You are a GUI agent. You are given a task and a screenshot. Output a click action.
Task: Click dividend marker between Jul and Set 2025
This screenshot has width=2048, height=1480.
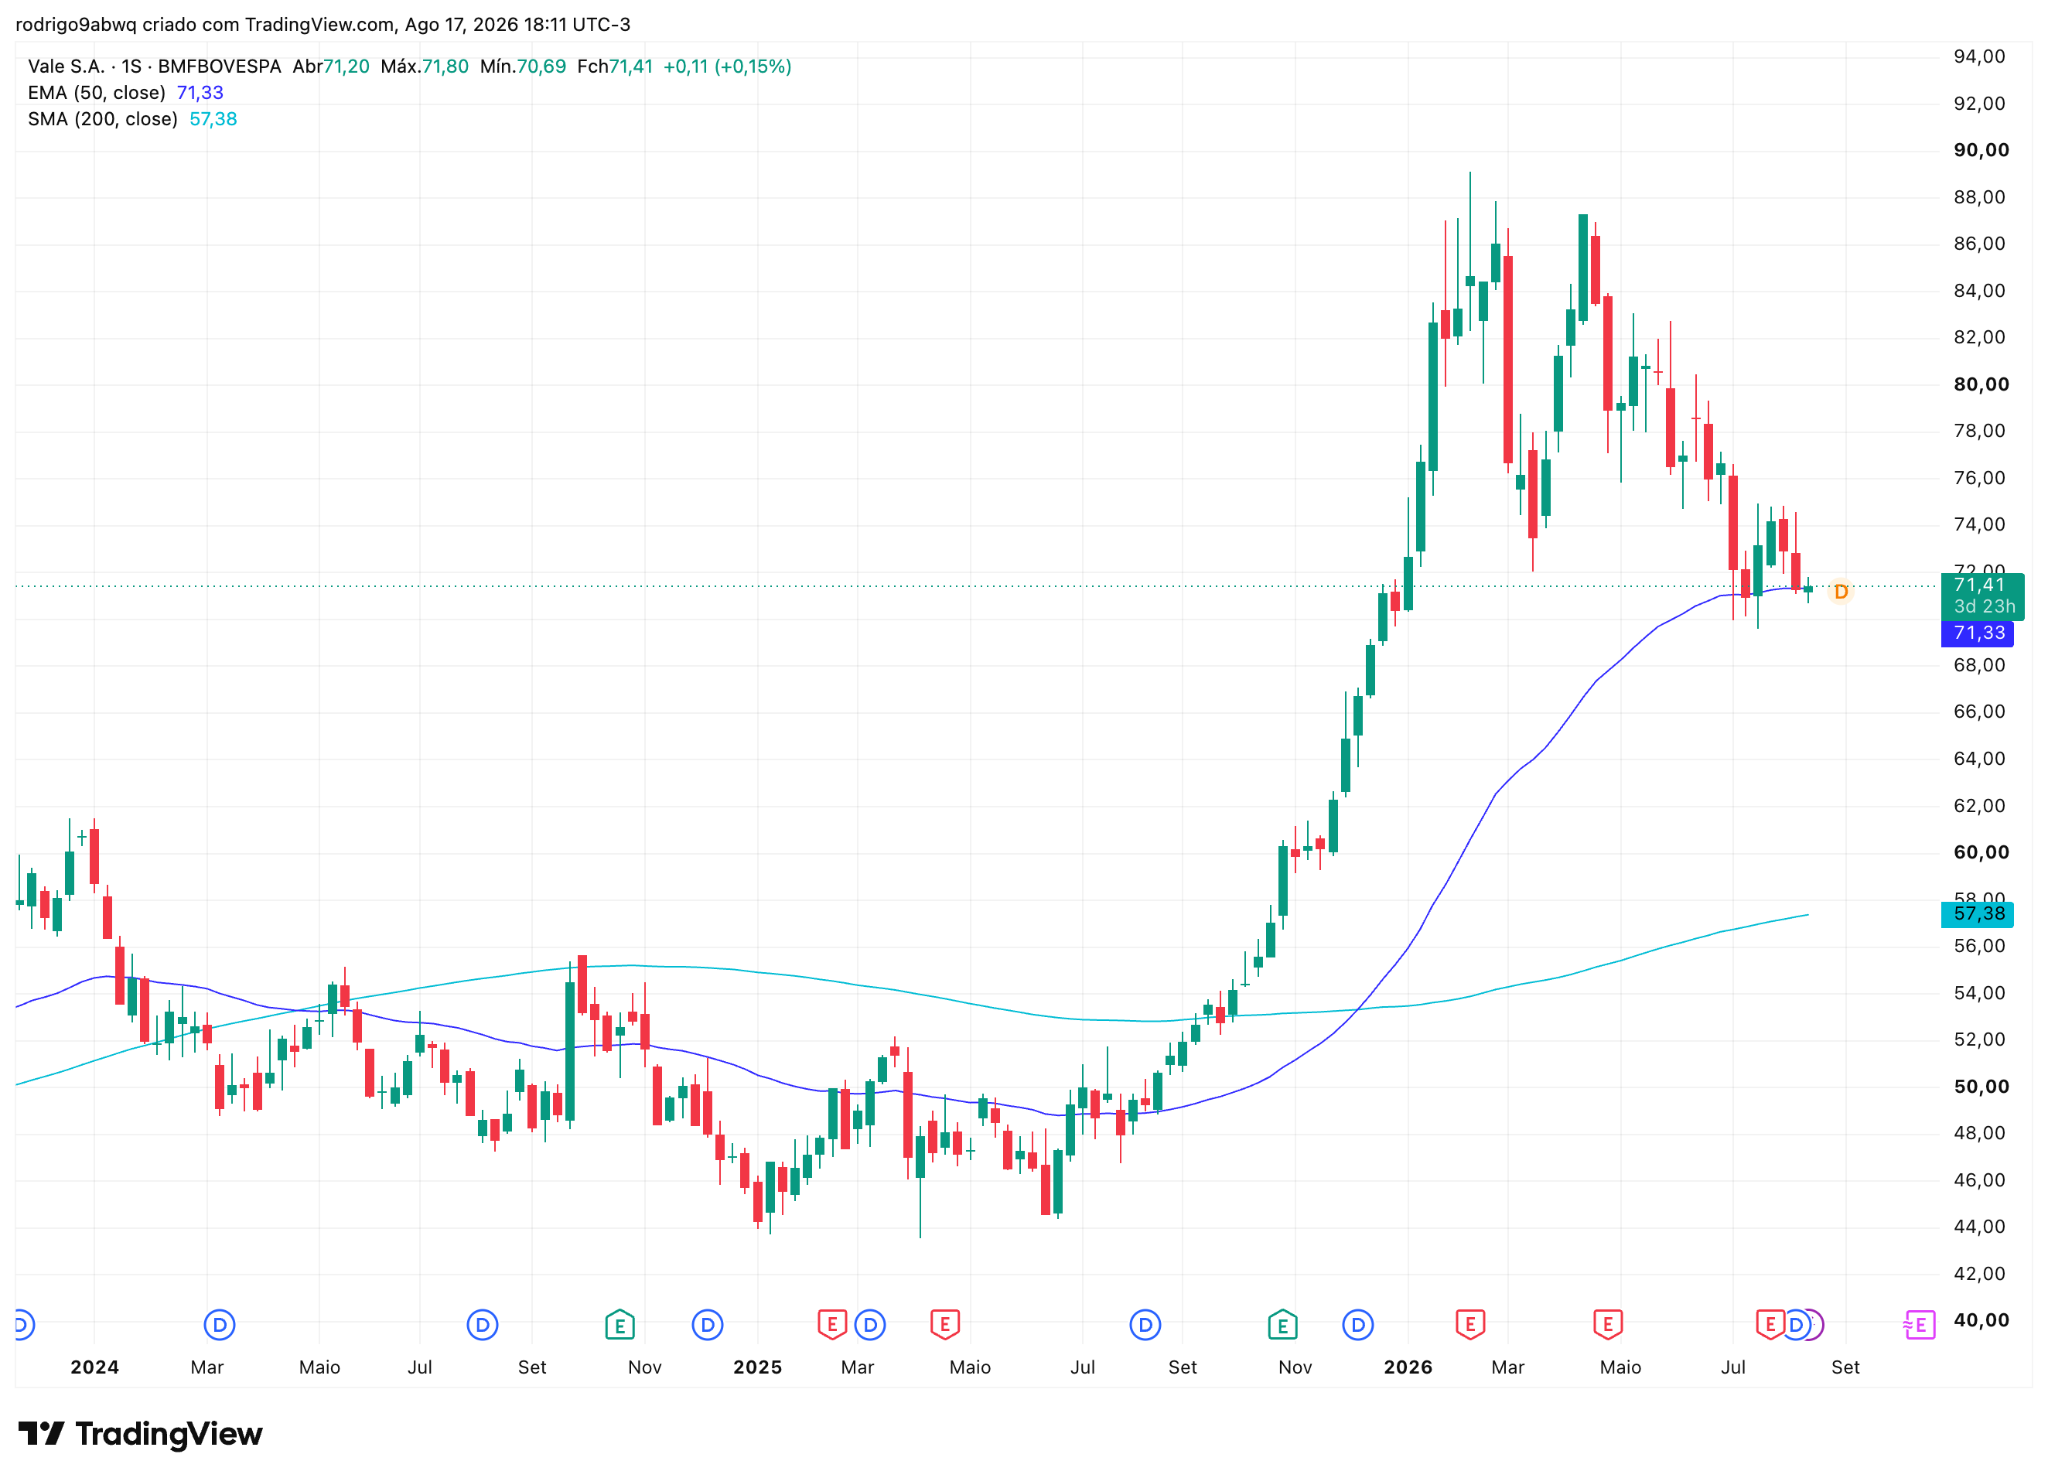[1145, 1325]
